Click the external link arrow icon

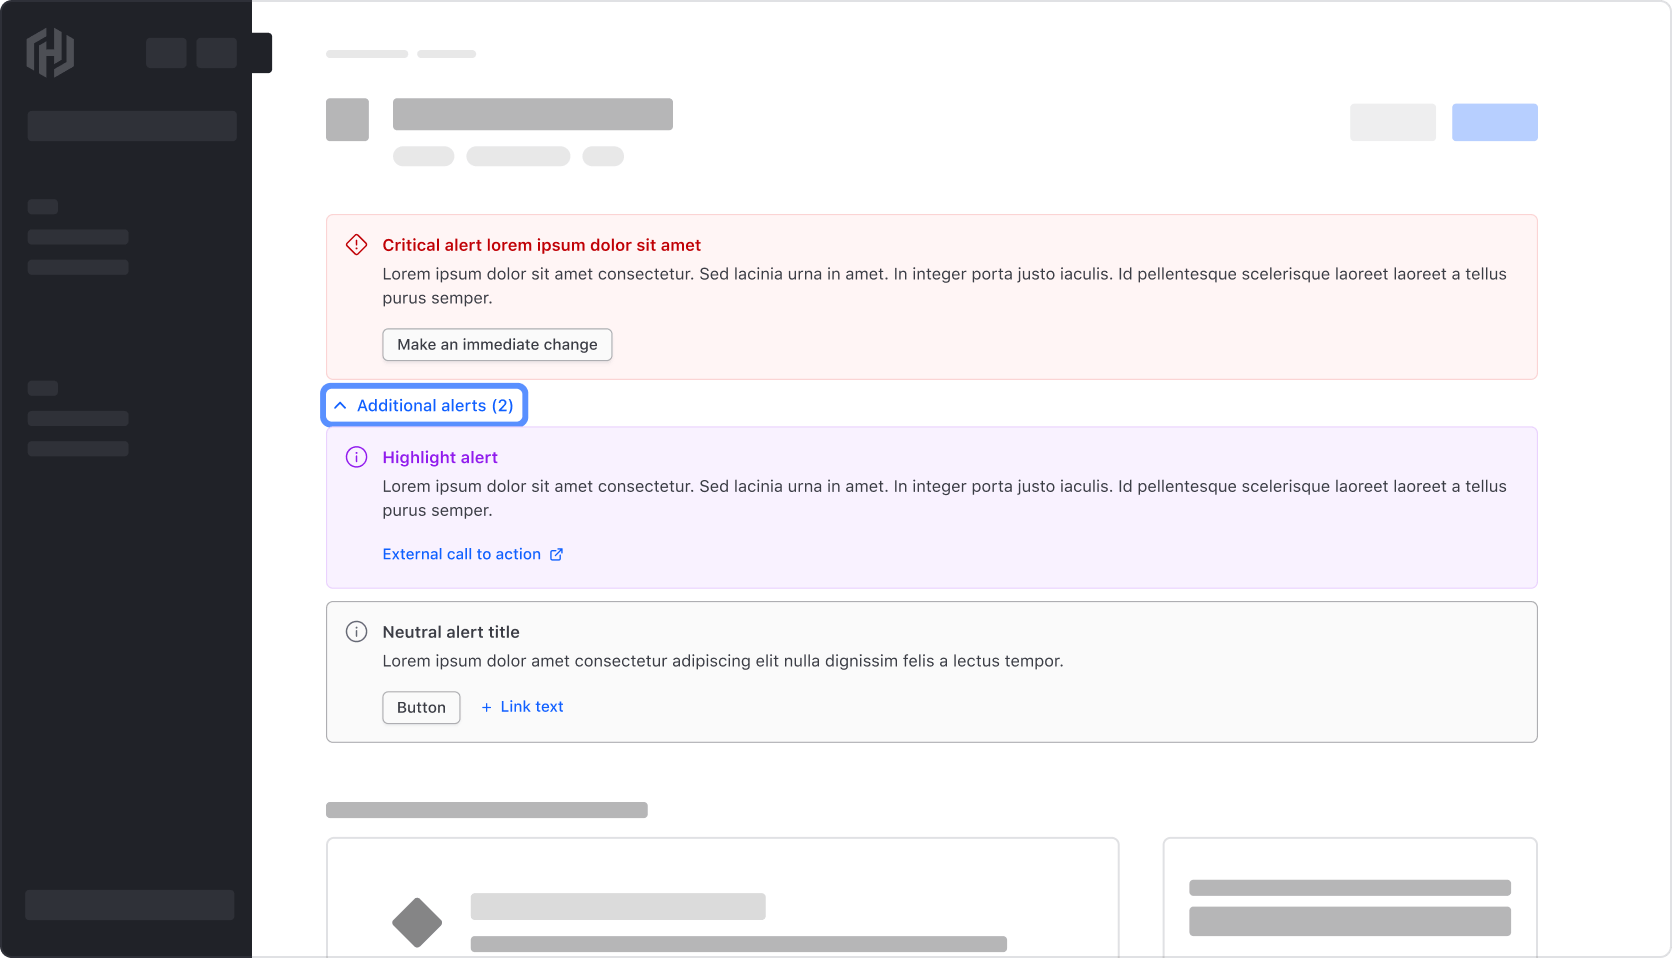pyautogui.click(x=557, y=554)
